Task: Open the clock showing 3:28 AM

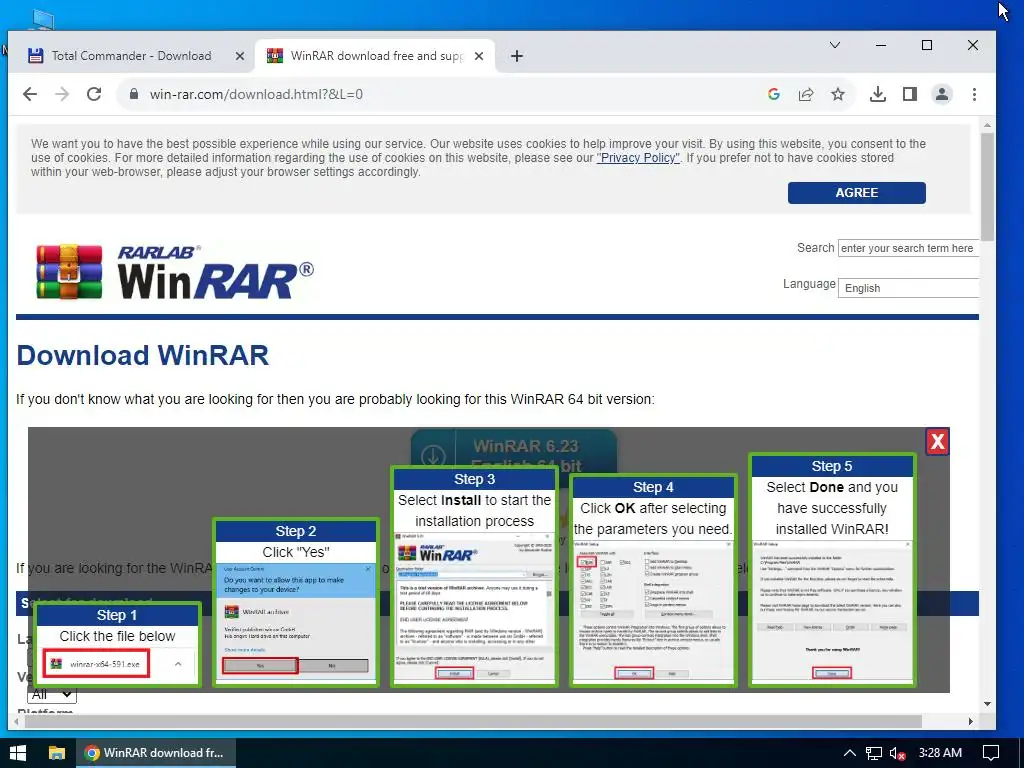Action: tap(940, 753)
